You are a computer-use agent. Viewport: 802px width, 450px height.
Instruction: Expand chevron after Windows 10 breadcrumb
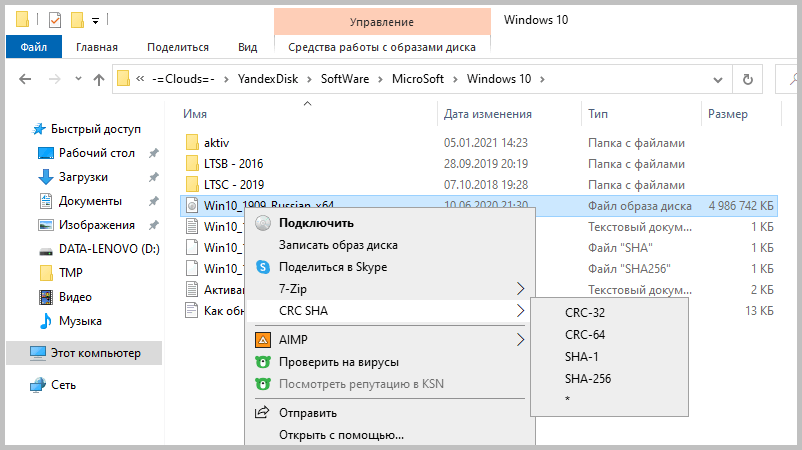click(542, 79)
